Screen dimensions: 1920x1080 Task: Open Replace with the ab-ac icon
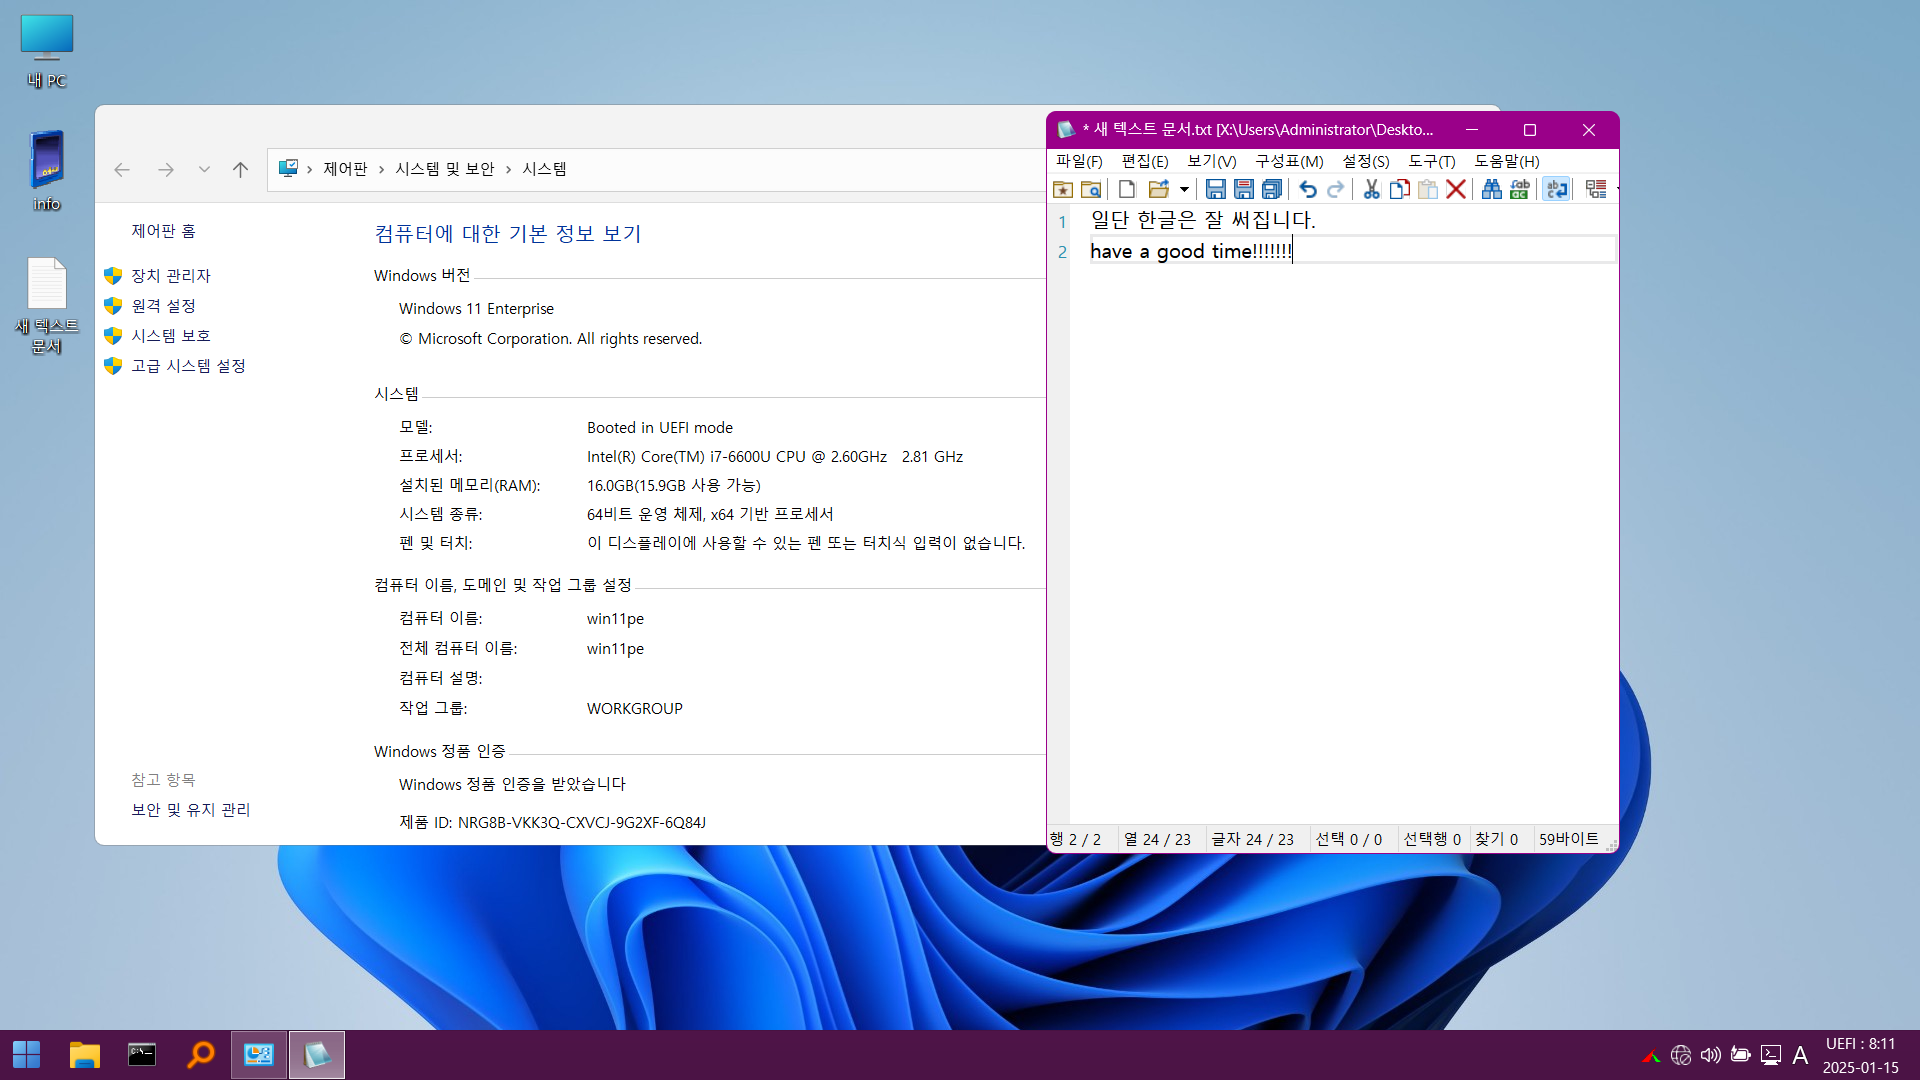1520,189
